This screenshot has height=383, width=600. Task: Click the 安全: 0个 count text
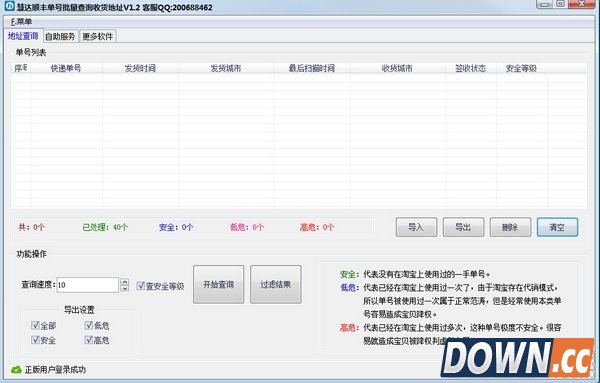click(176, 227)
